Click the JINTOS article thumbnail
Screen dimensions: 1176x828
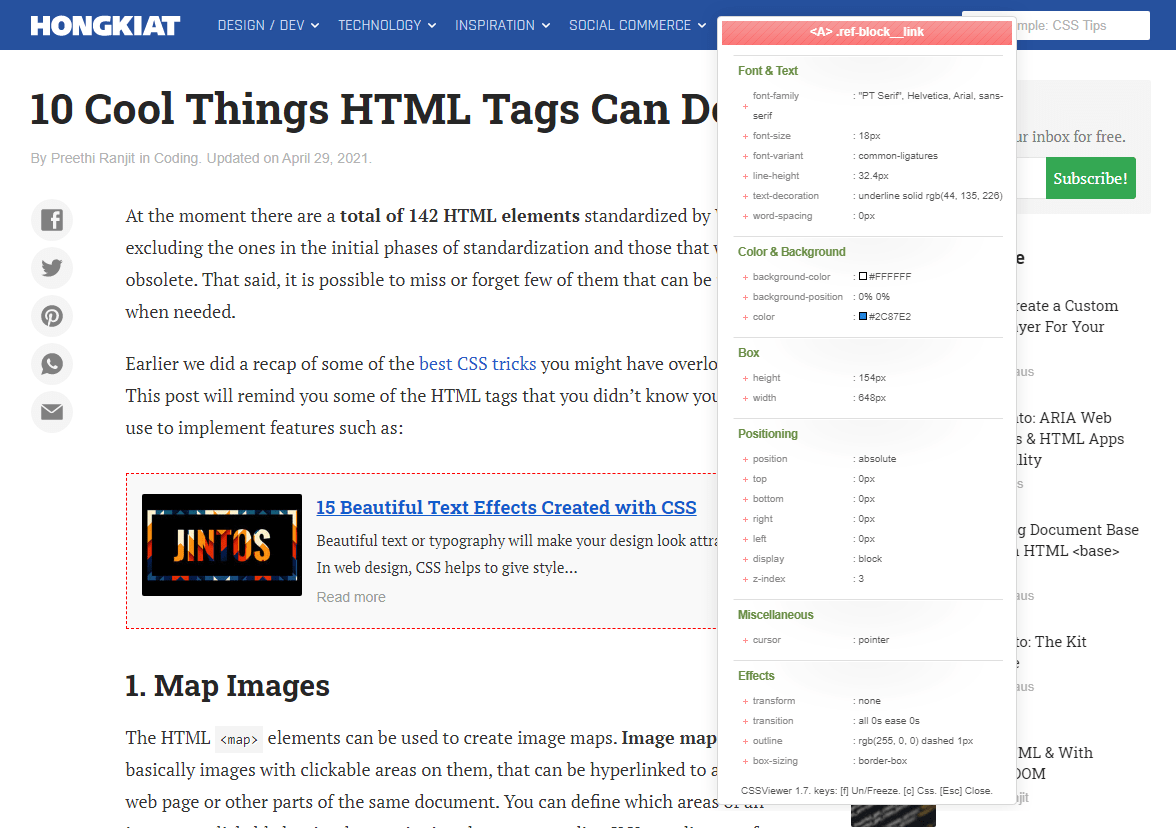pos(221,544)
